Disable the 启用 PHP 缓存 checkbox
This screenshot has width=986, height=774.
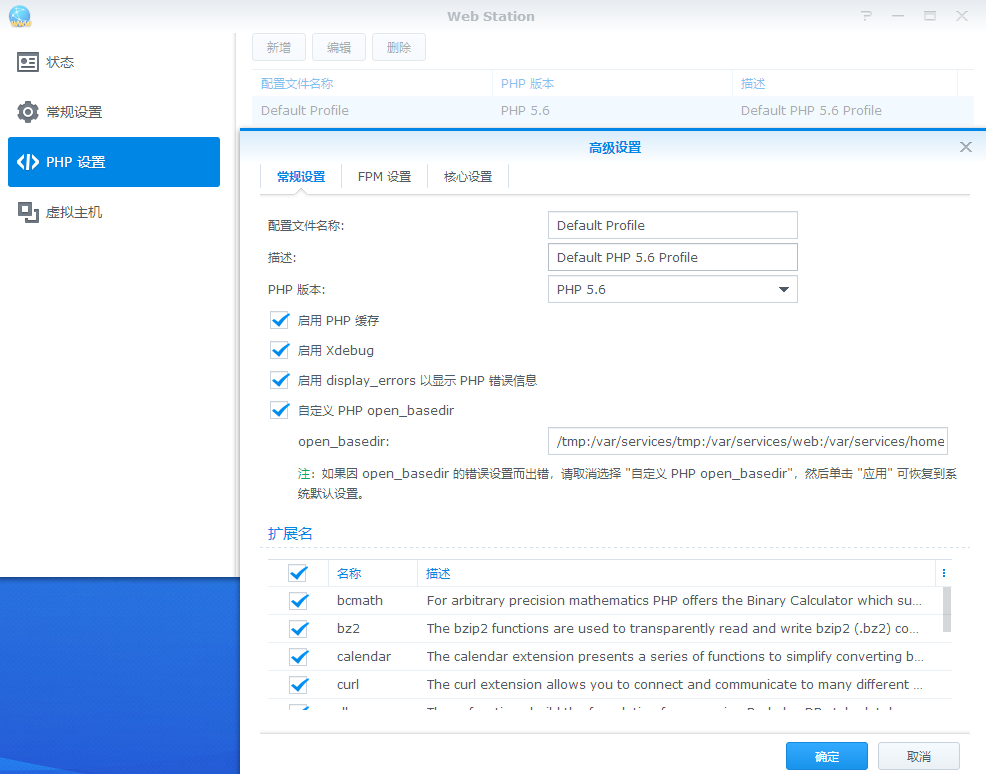point(280,321)
